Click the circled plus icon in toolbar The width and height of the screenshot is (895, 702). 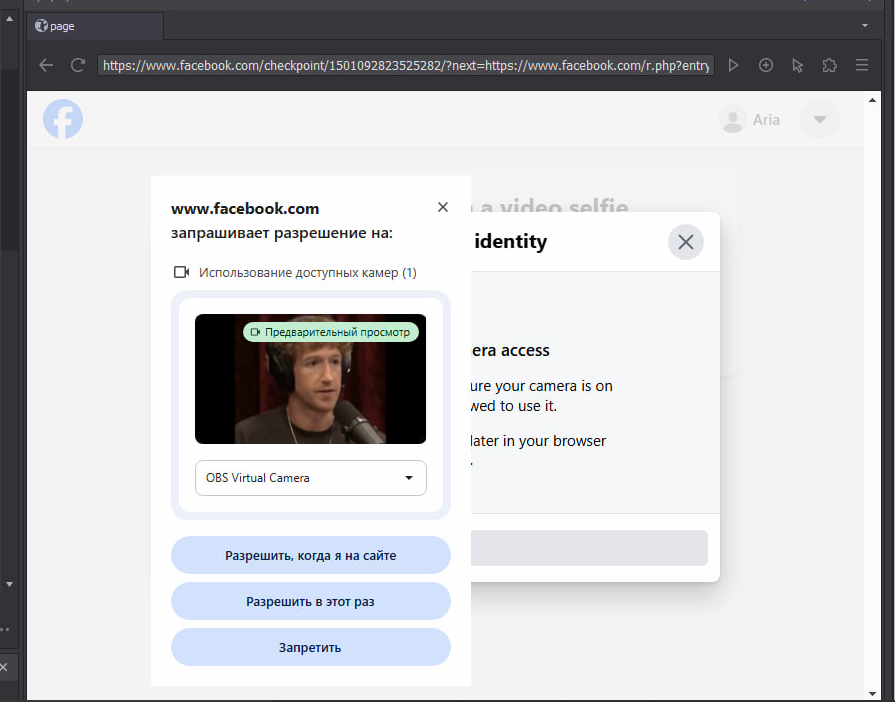coord(766,65)
